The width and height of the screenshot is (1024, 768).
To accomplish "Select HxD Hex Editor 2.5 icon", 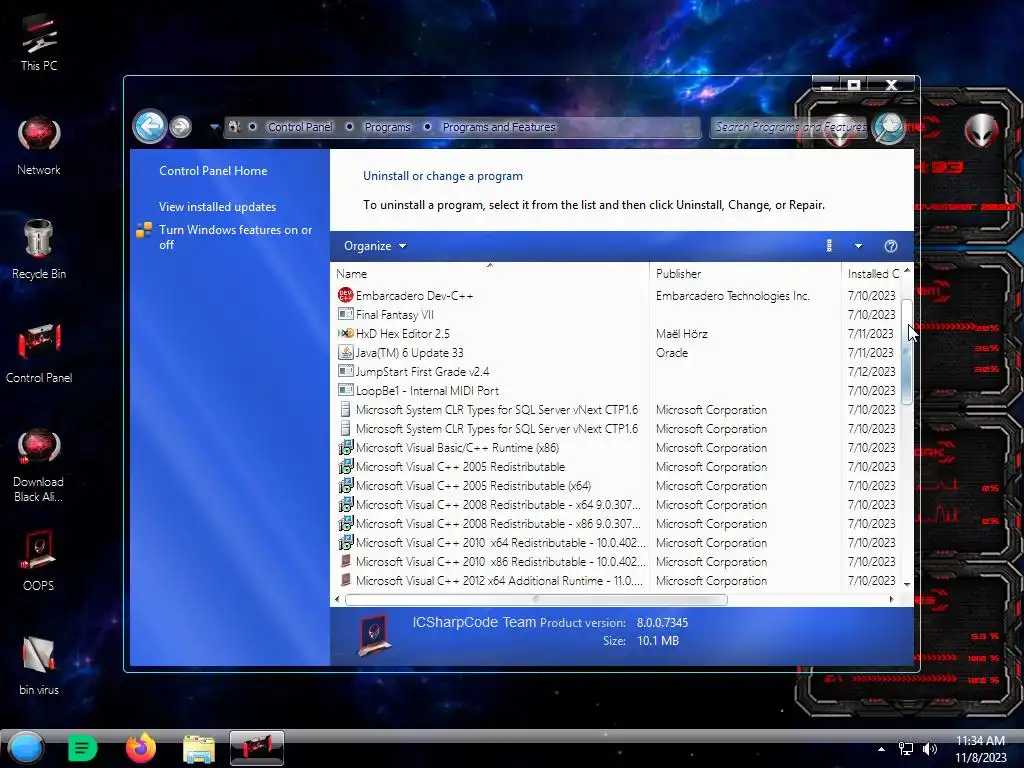I will coord(345,333).
